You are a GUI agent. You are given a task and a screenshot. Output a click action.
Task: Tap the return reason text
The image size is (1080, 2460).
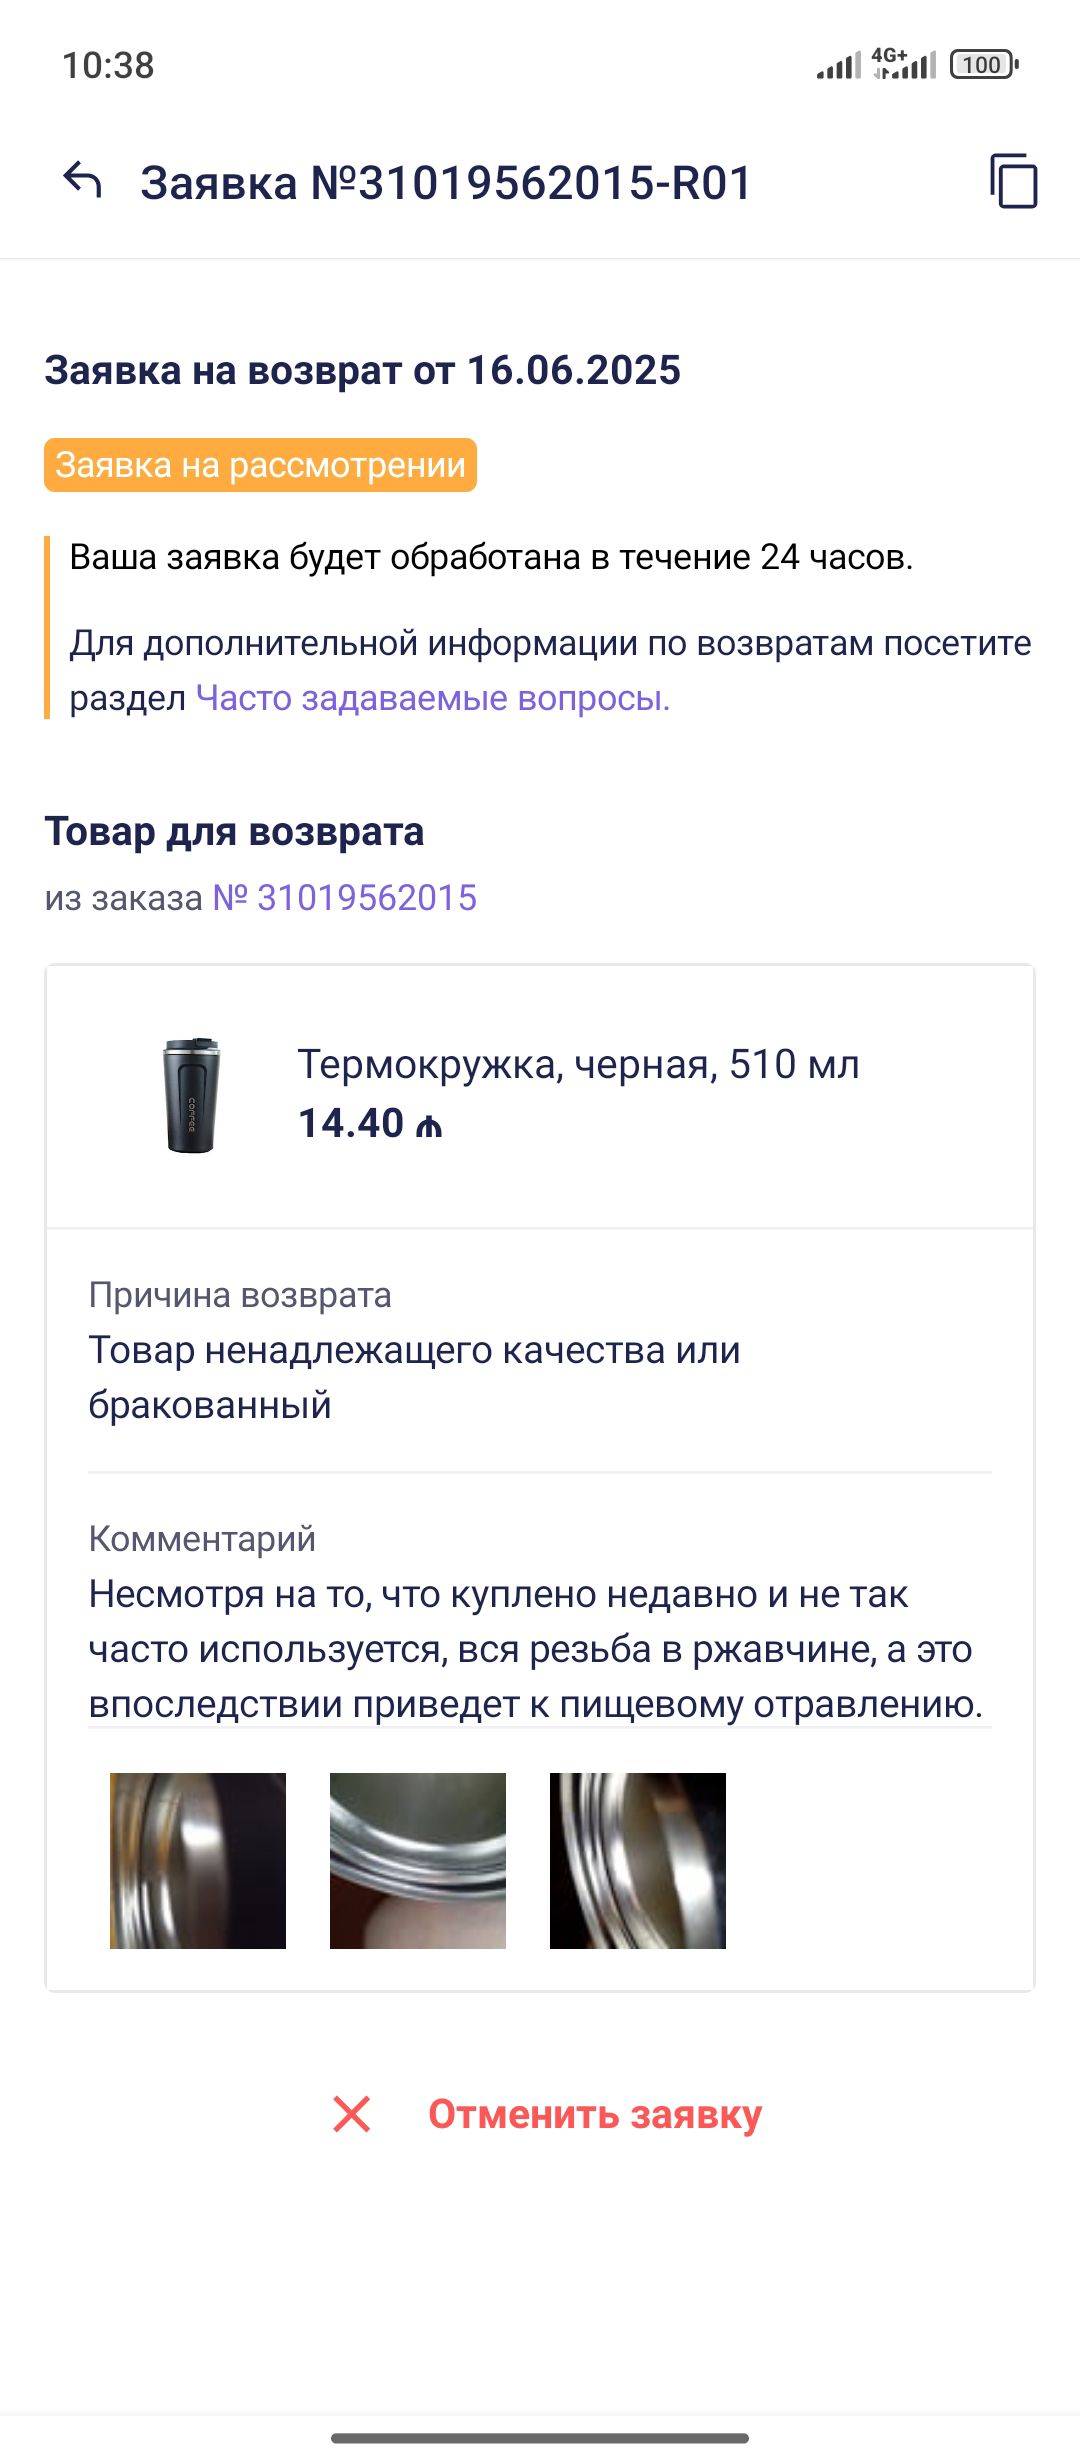pyautogui.click(x=414, y=1377)
